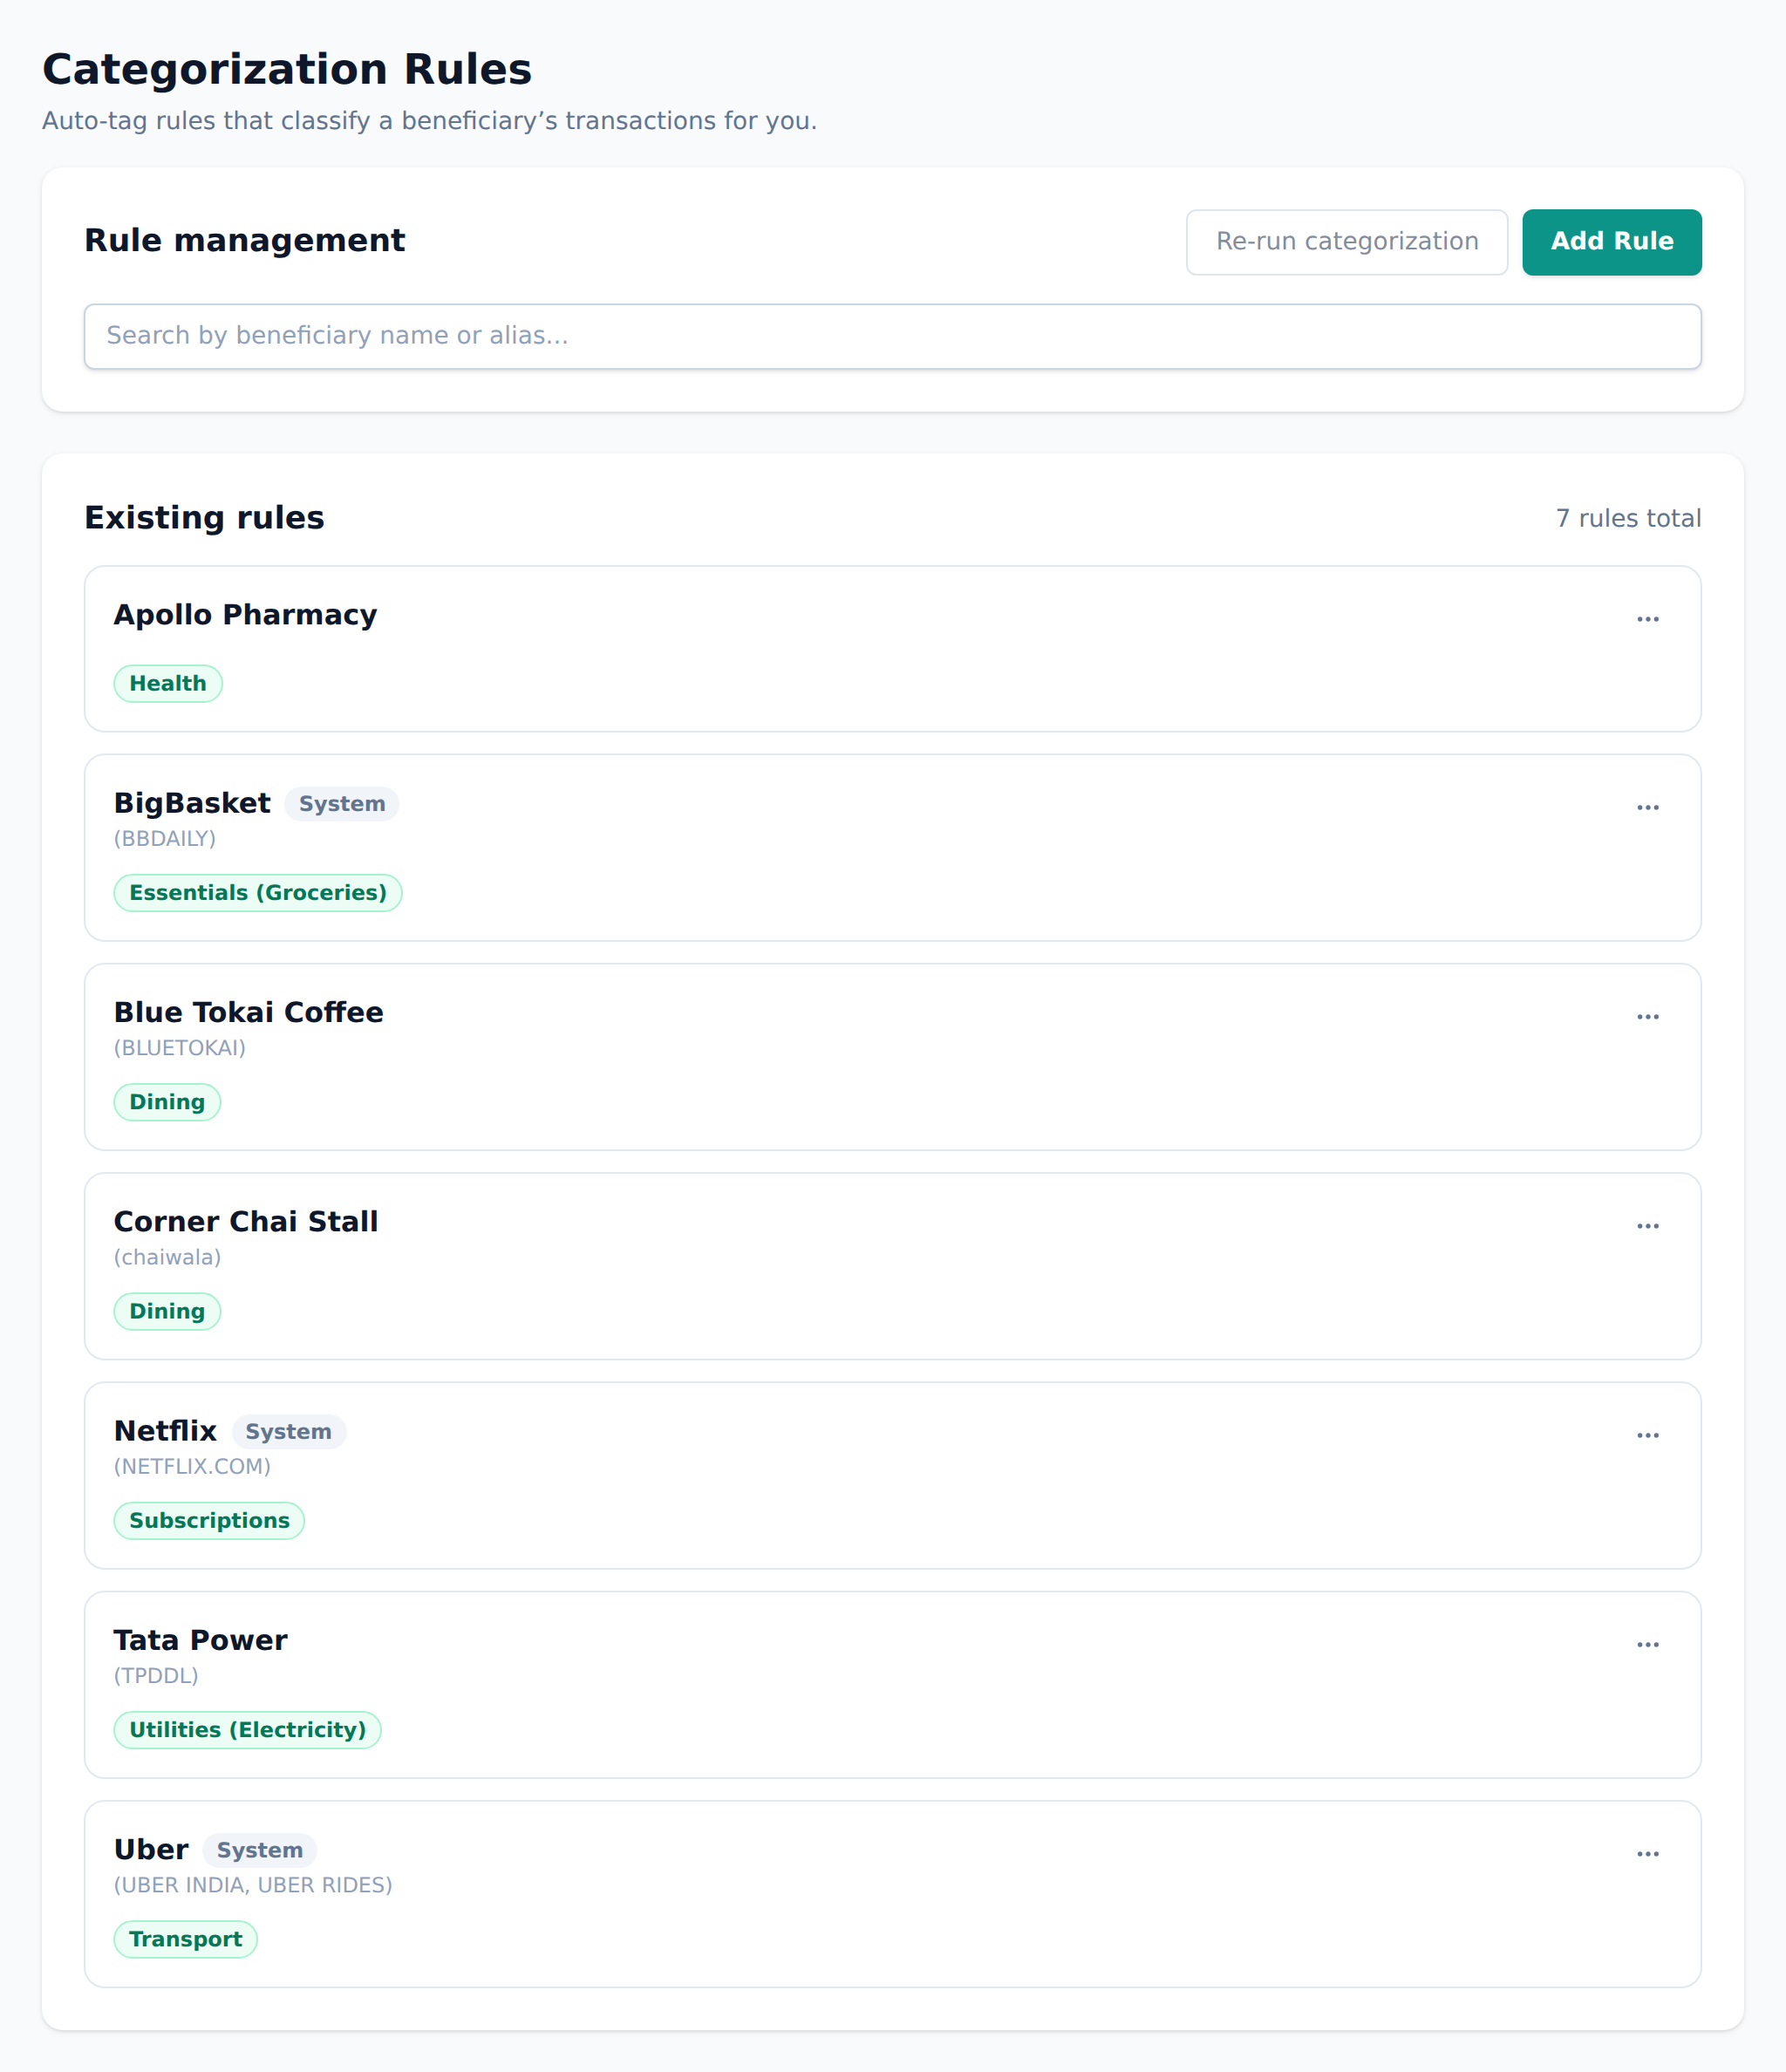
Task: Click the Rule management heading
Action: [245, 241]
